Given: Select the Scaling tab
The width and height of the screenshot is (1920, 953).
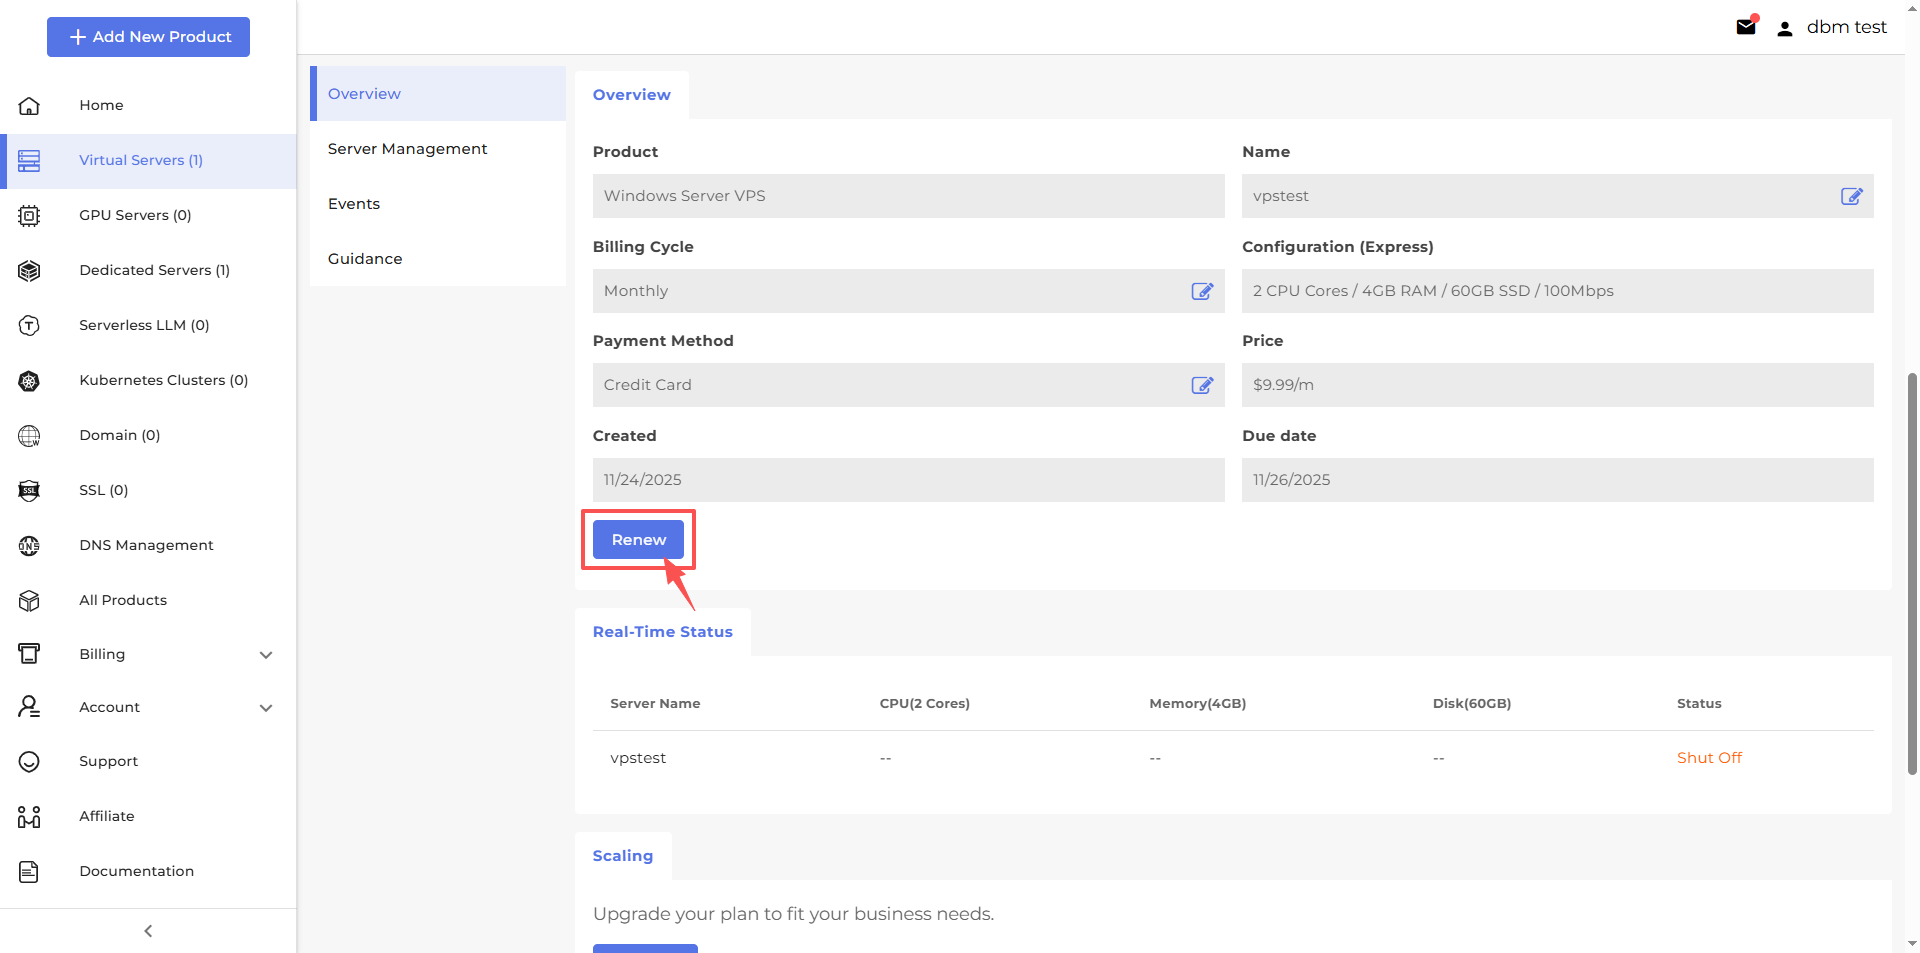Looking at the screenshot, I should click(623, 856).
